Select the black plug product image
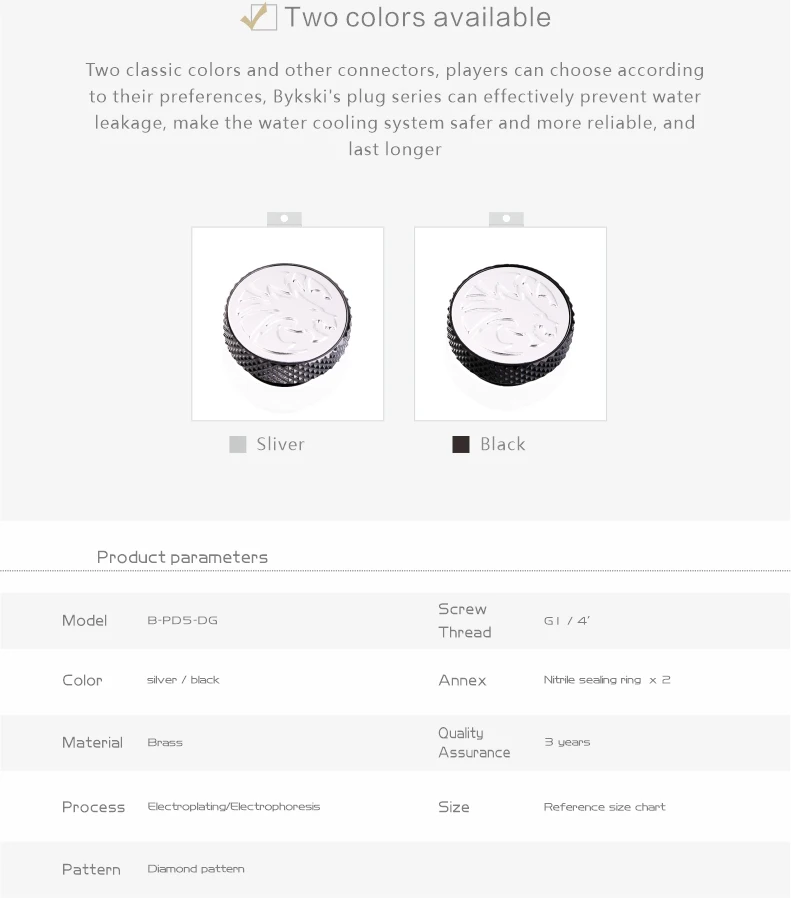Image resolution: width=791 pixels, height=898 pixels. click(510, 324)
